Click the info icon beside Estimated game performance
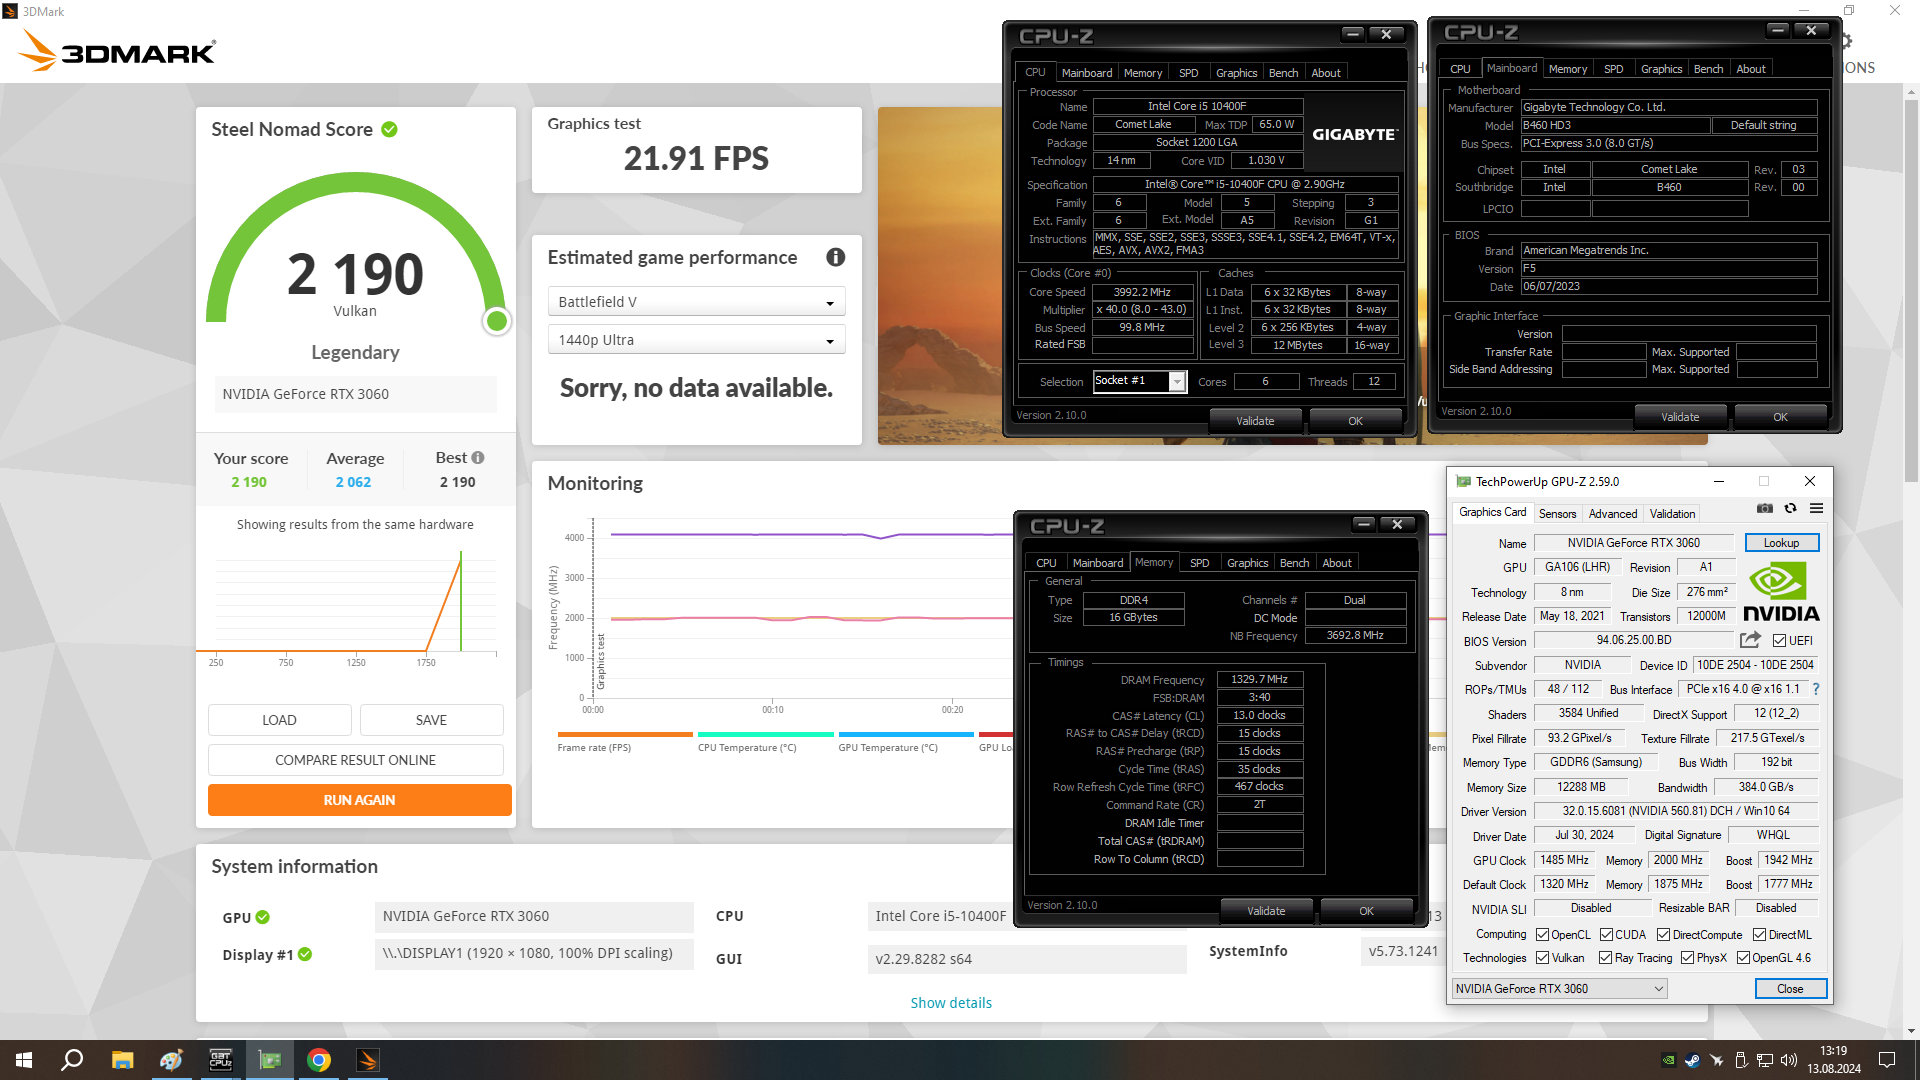Viewport: 1920px width, 1080px height. [x=835, y=257]
